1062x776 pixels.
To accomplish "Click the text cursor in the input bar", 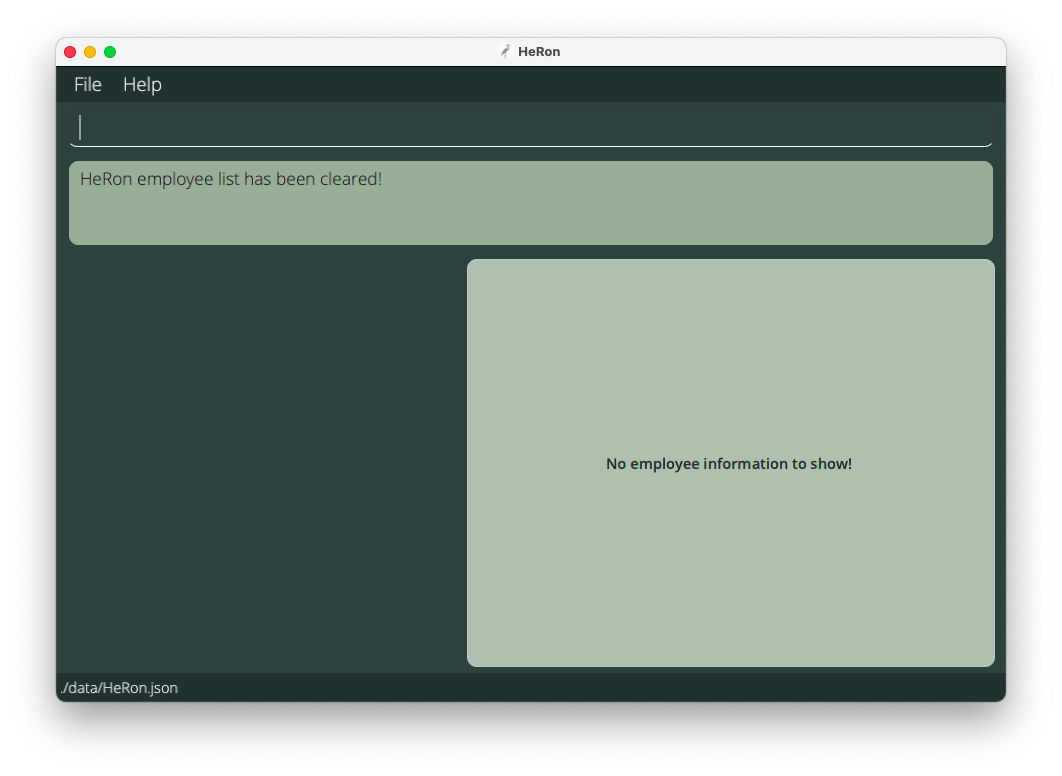I will (x=81, y=127).
